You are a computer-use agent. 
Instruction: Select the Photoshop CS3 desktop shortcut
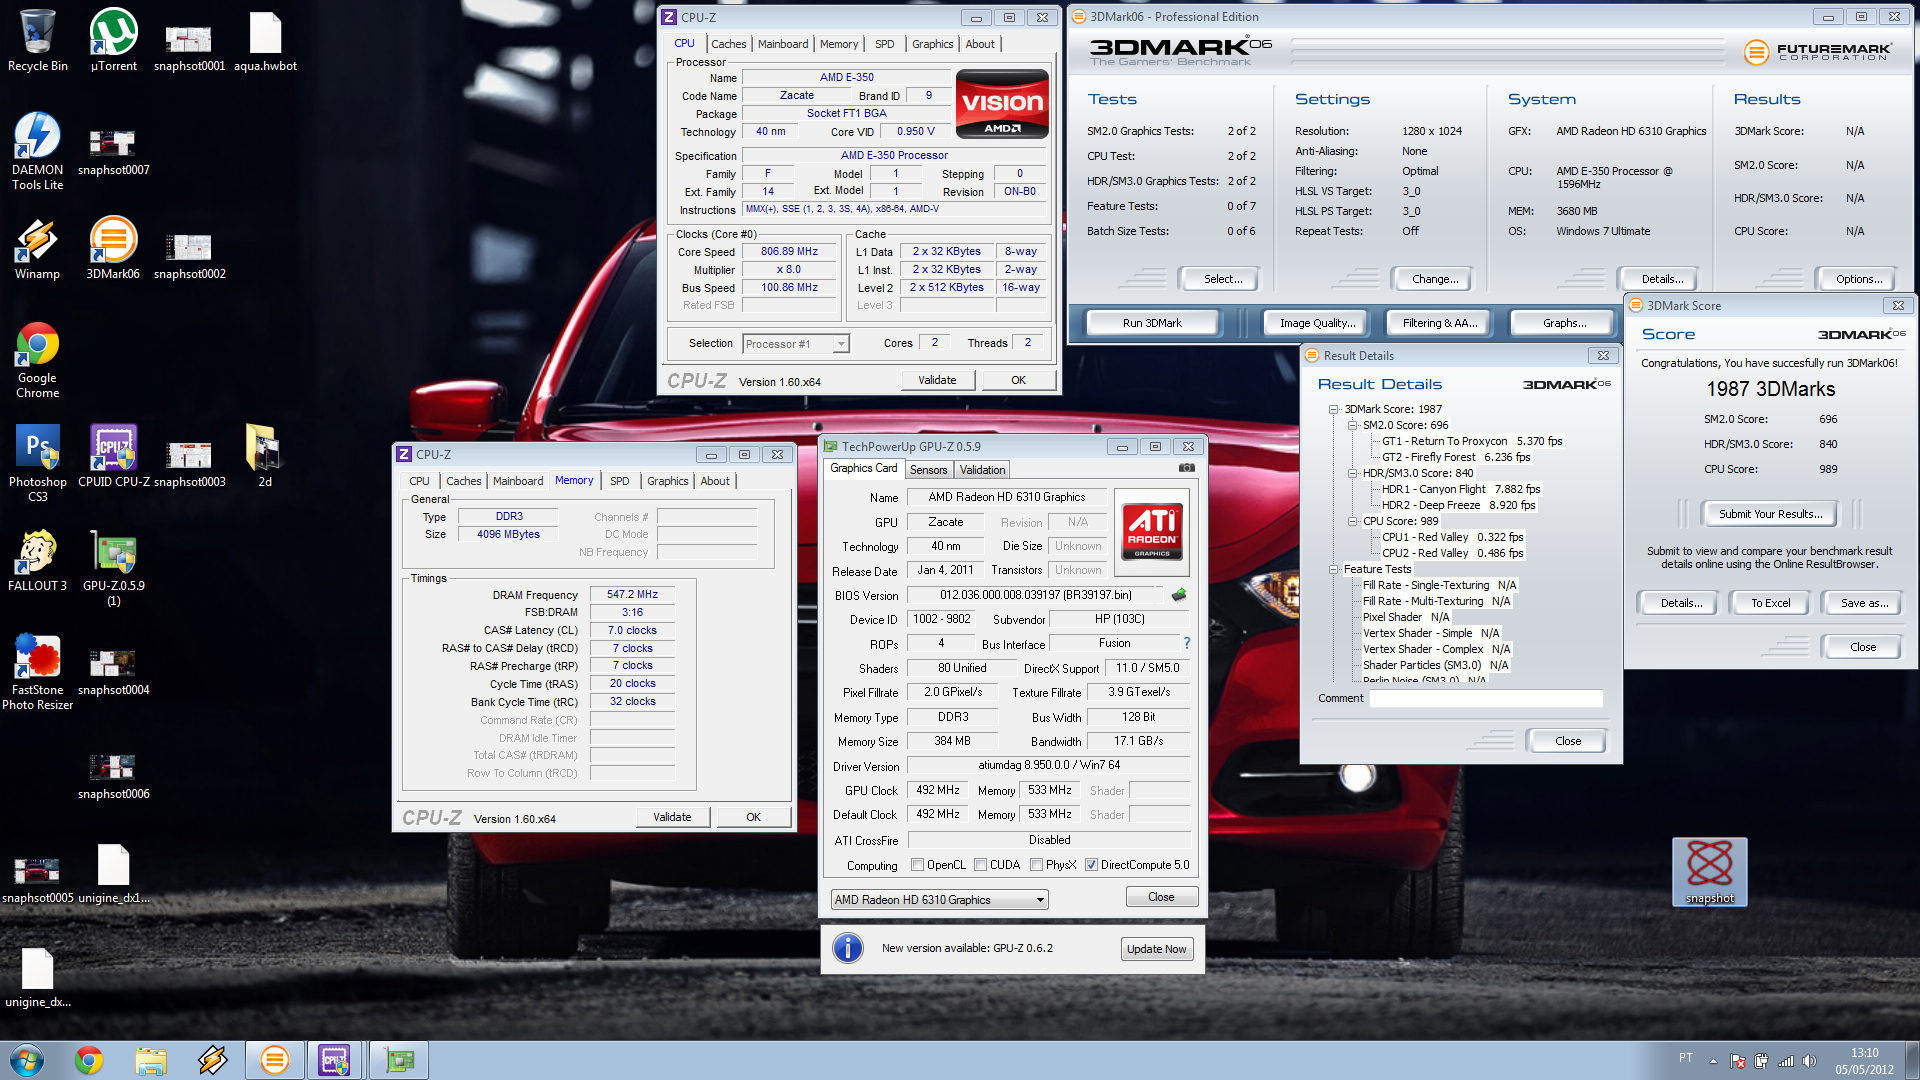point(37,463)
